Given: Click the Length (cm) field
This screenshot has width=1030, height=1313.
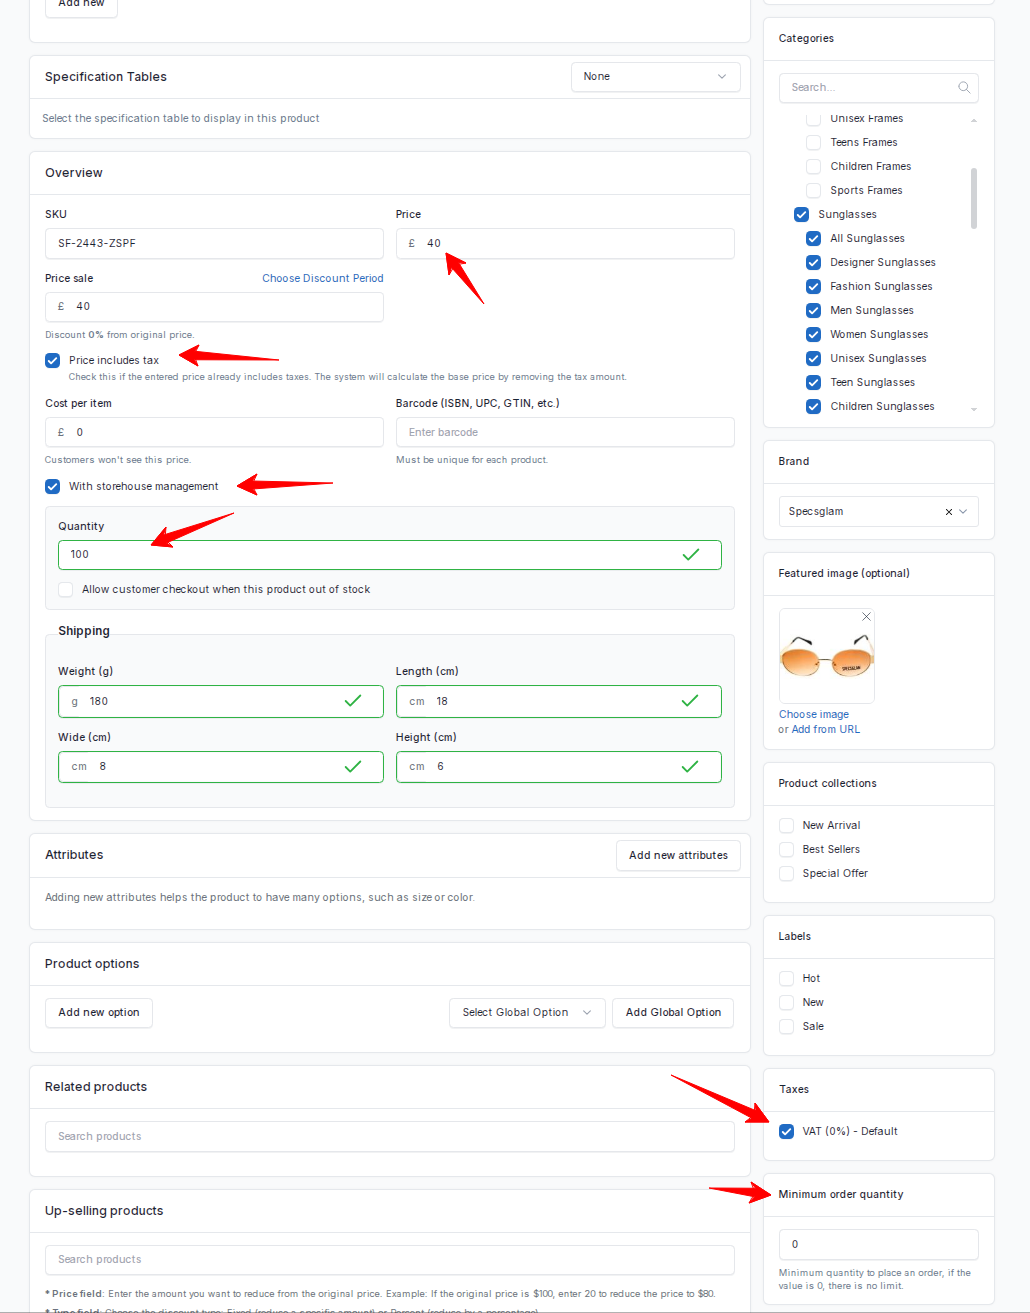Looking at the screenshot, I should [559, 702].
